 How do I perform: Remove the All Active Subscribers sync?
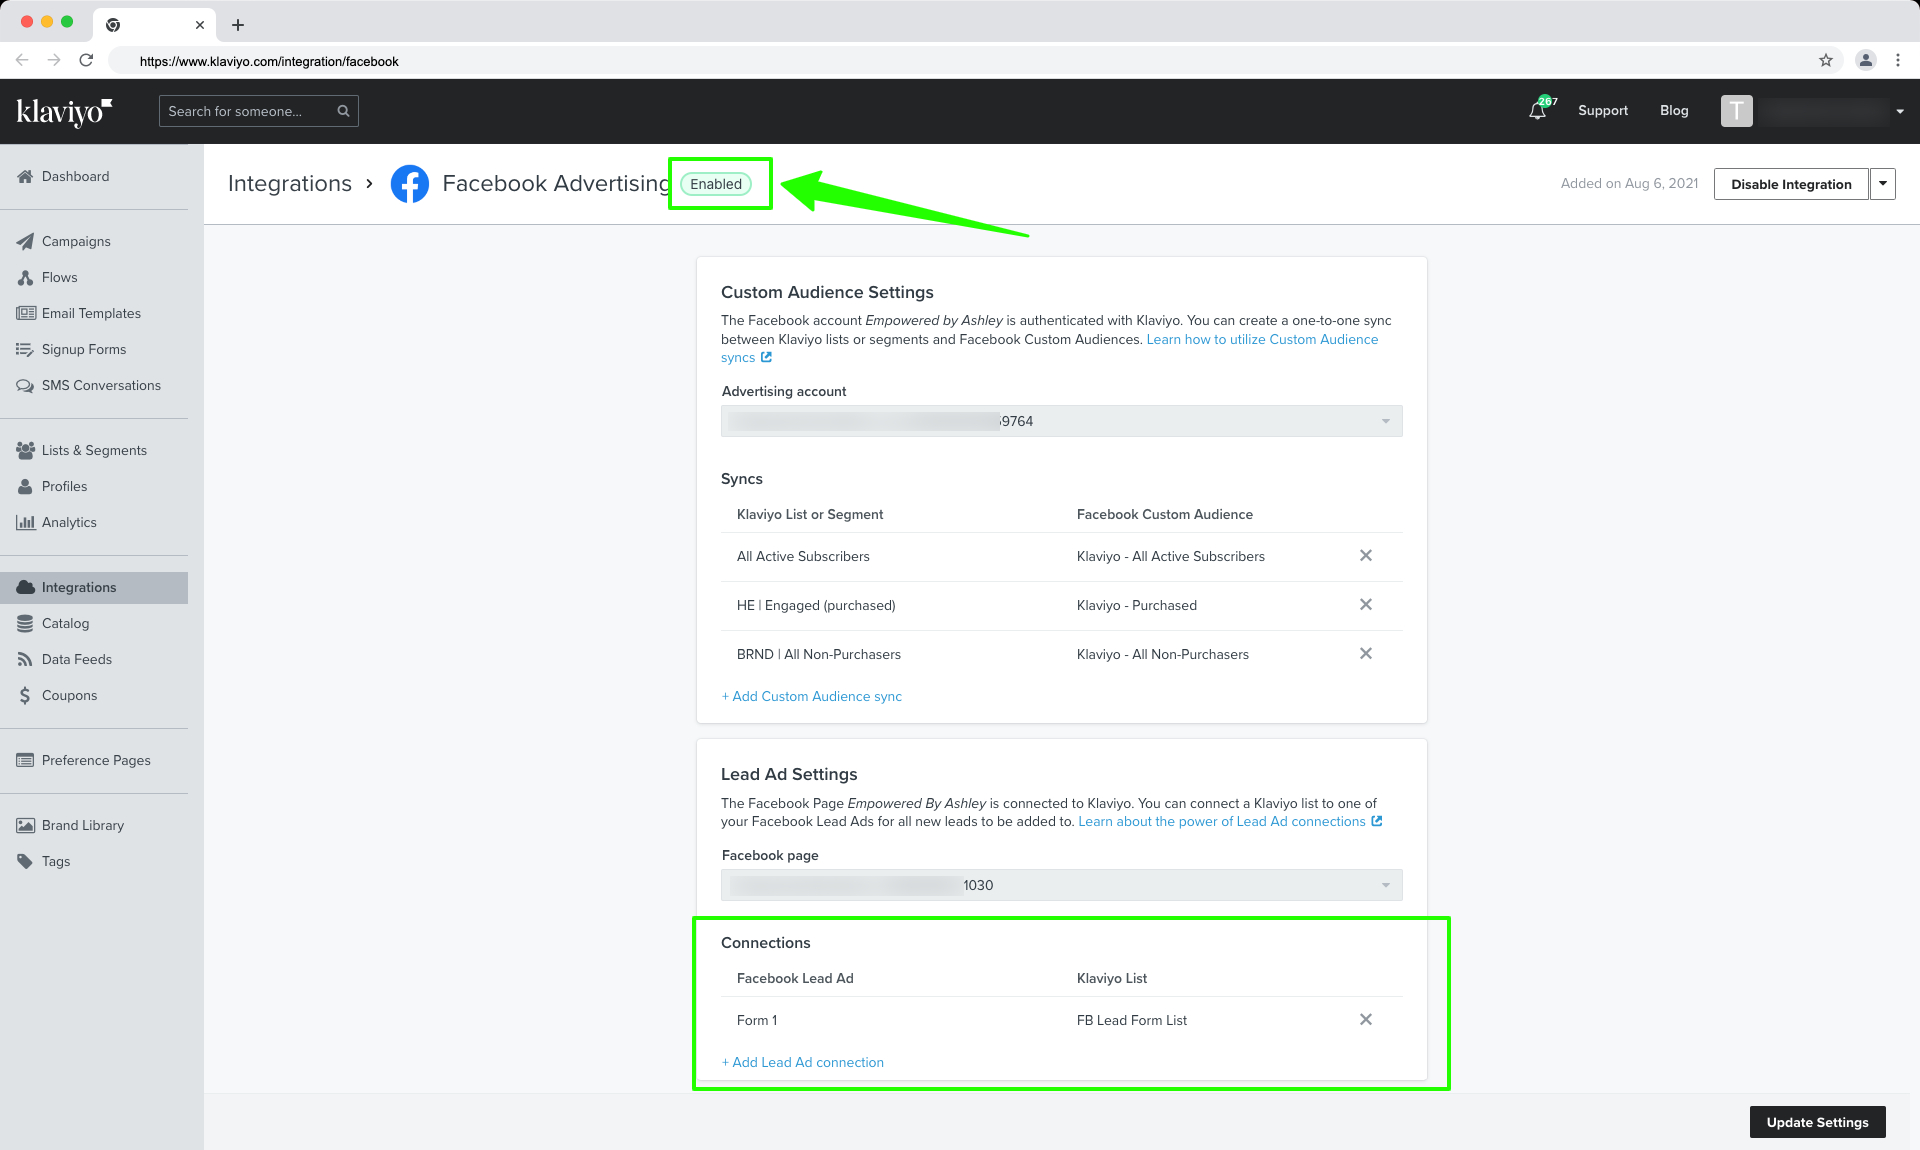[x=1366, y=555]
